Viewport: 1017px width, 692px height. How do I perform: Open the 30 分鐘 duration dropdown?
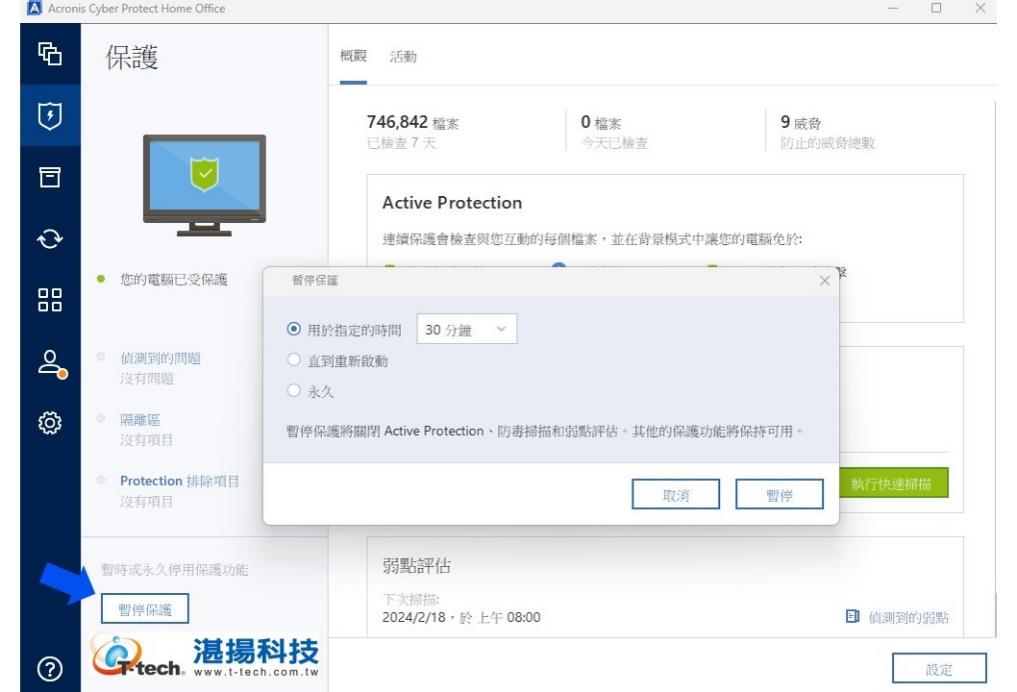(467, 329)
